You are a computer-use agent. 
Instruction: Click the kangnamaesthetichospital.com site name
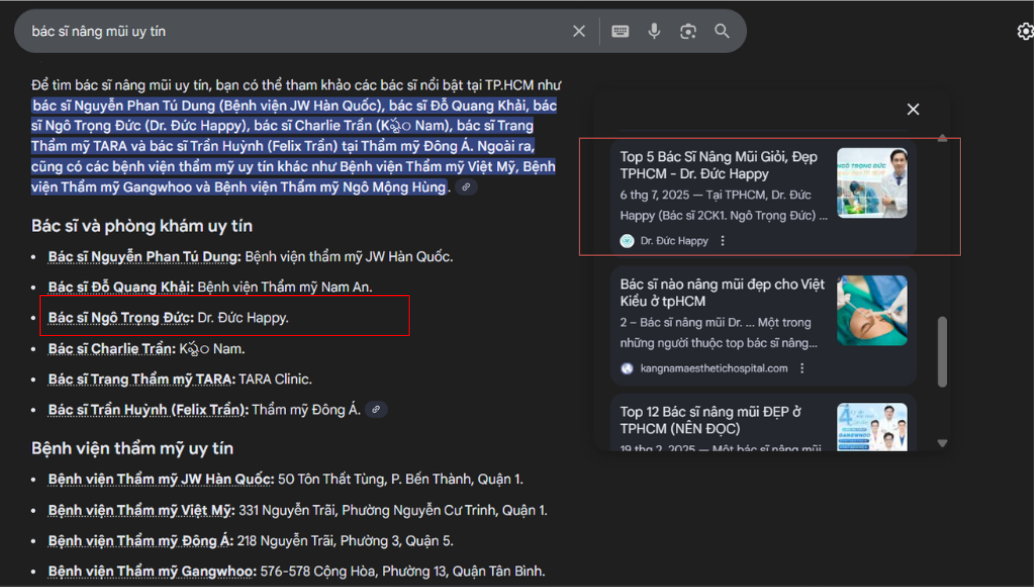click(714, 368)
